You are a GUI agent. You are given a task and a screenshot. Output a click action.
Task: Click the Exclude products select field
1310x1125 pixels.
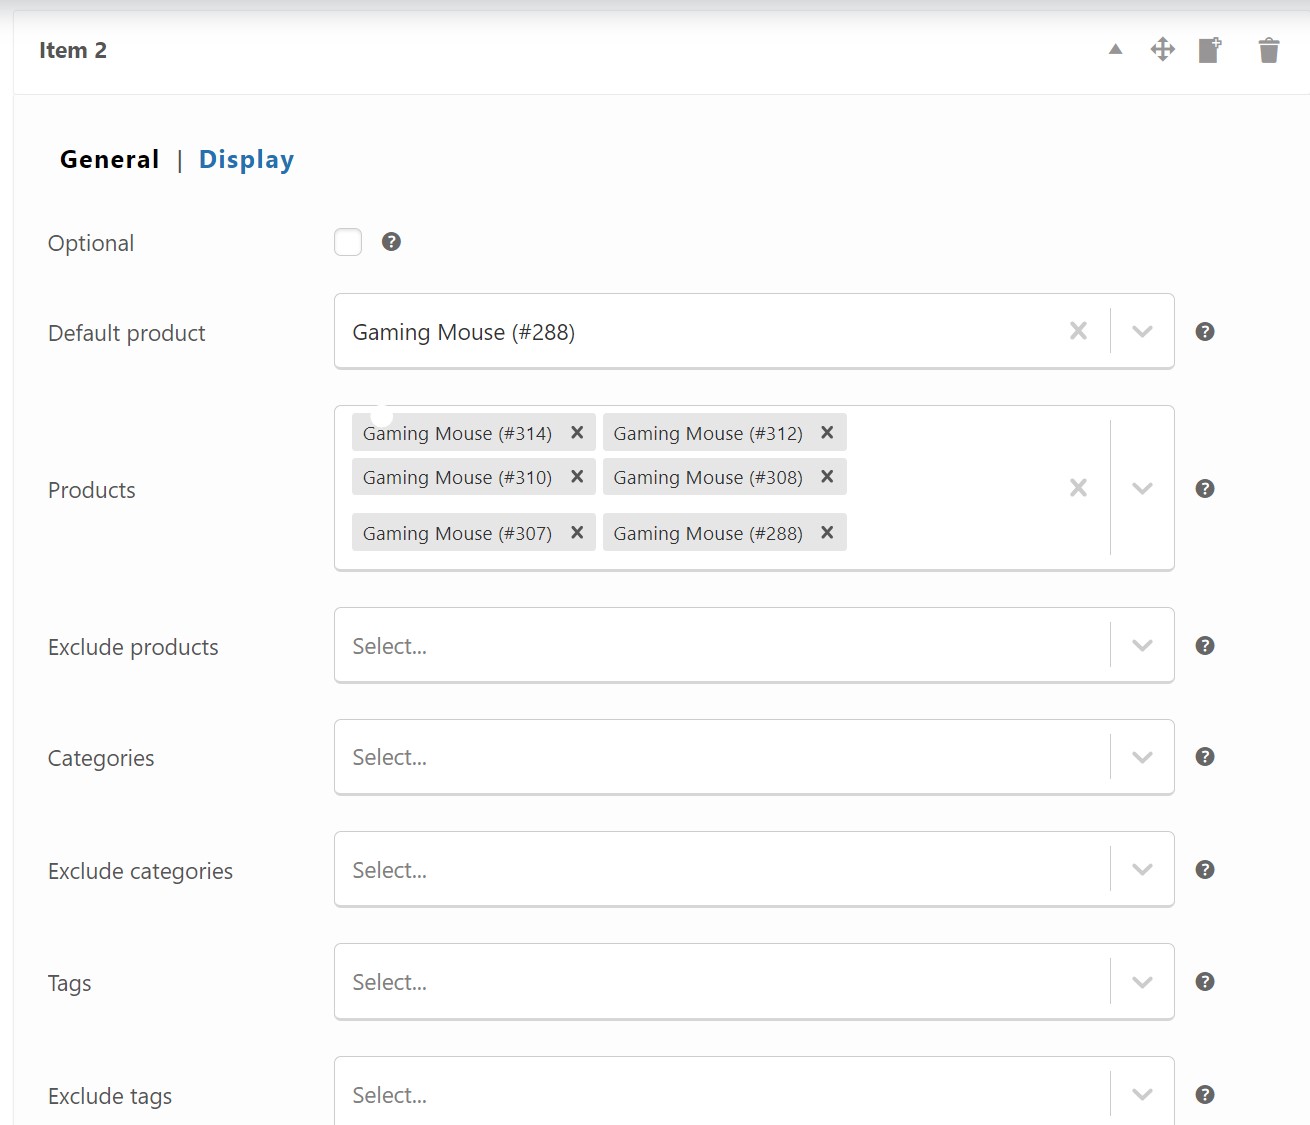pos(720,646)
